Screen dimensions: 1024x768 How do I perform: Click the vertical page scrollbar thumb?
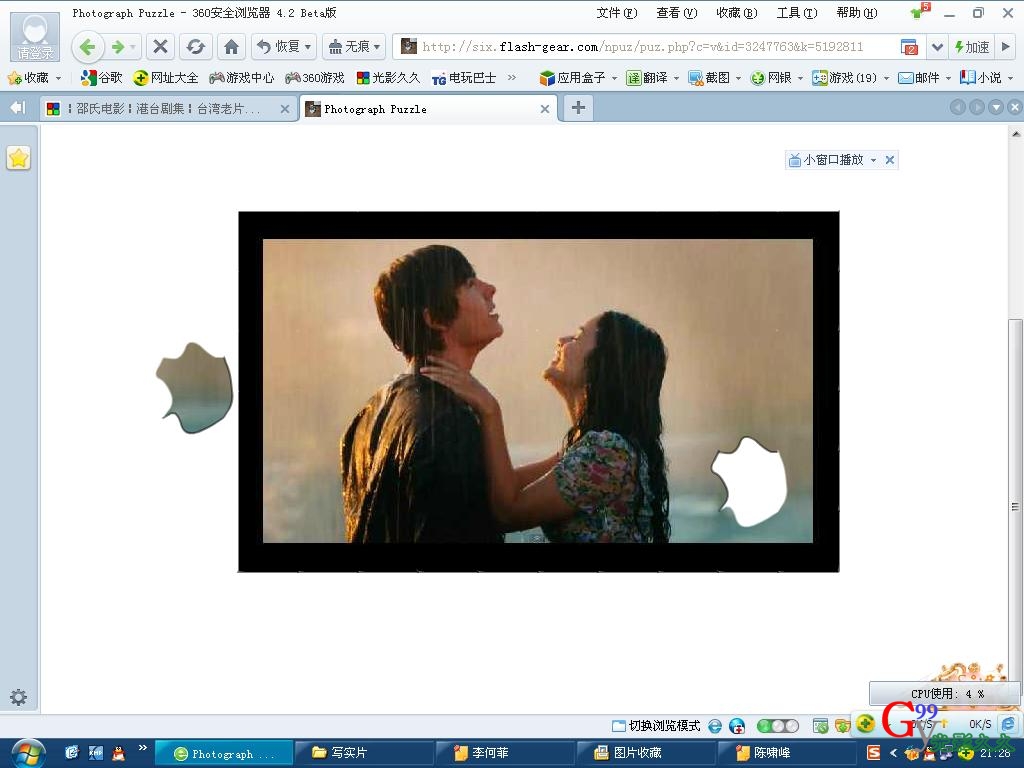coord(1014,507)
